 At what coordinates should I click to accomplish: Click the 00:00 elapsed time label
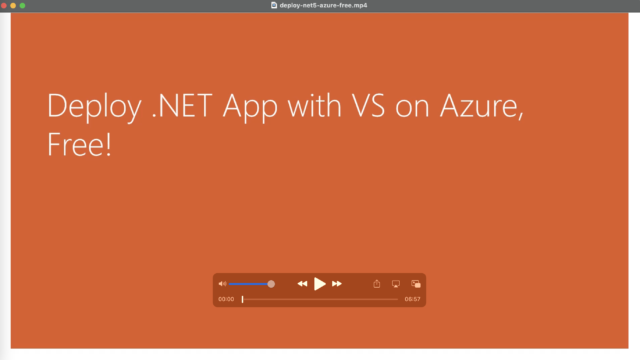(226, 299)
